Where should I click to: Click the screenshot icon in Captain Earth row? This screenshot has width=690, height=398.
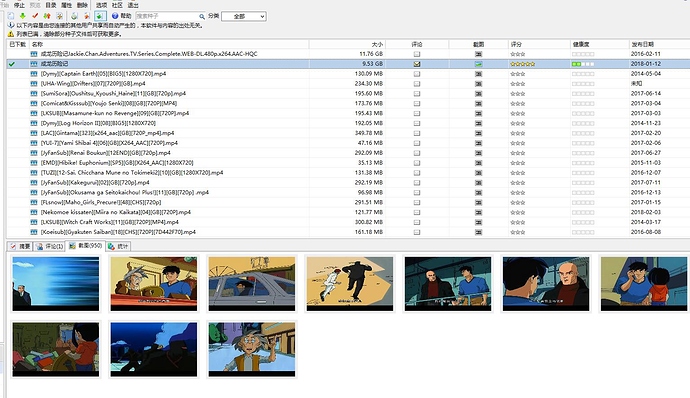click(x=478, y=74)
